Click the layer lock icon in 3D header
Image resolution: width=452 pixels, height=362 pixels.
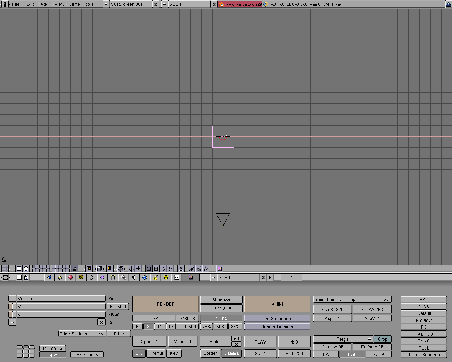75,268
